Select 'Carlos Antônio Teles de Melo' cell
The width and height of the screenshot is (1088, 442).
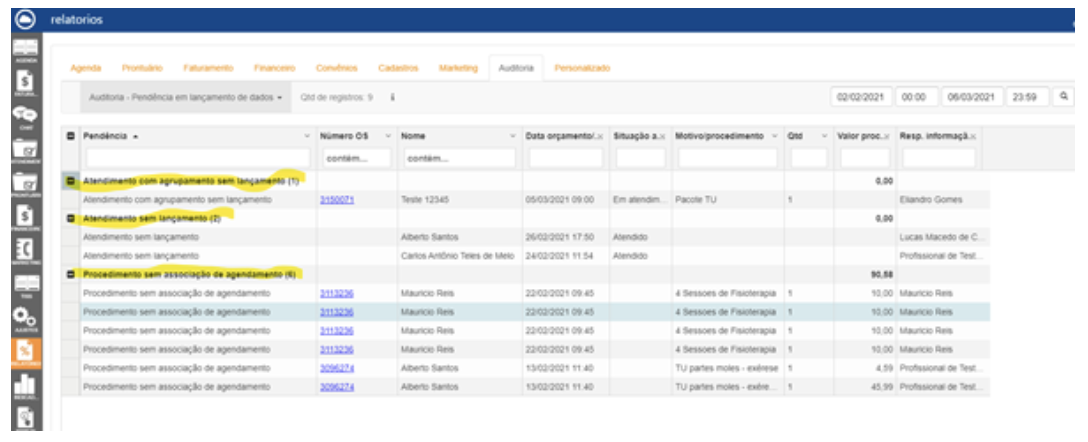point(459,256)
